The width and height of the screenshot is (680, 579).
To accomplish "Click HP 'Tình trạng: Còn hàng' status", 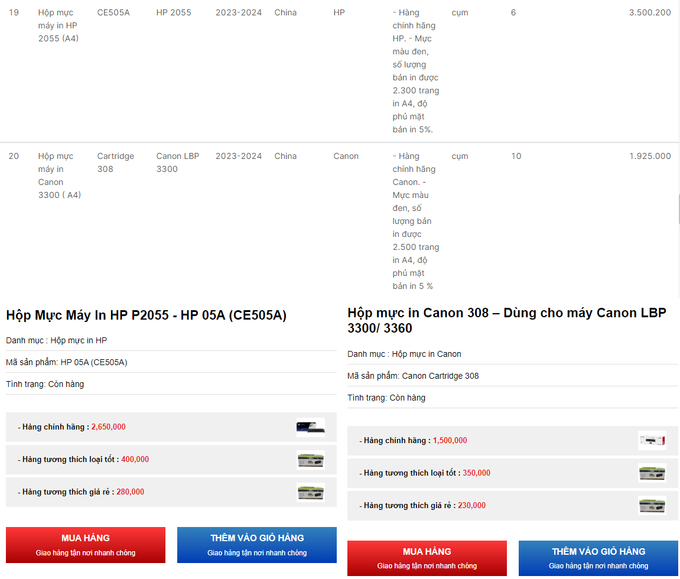I will [x=45, y=384].
